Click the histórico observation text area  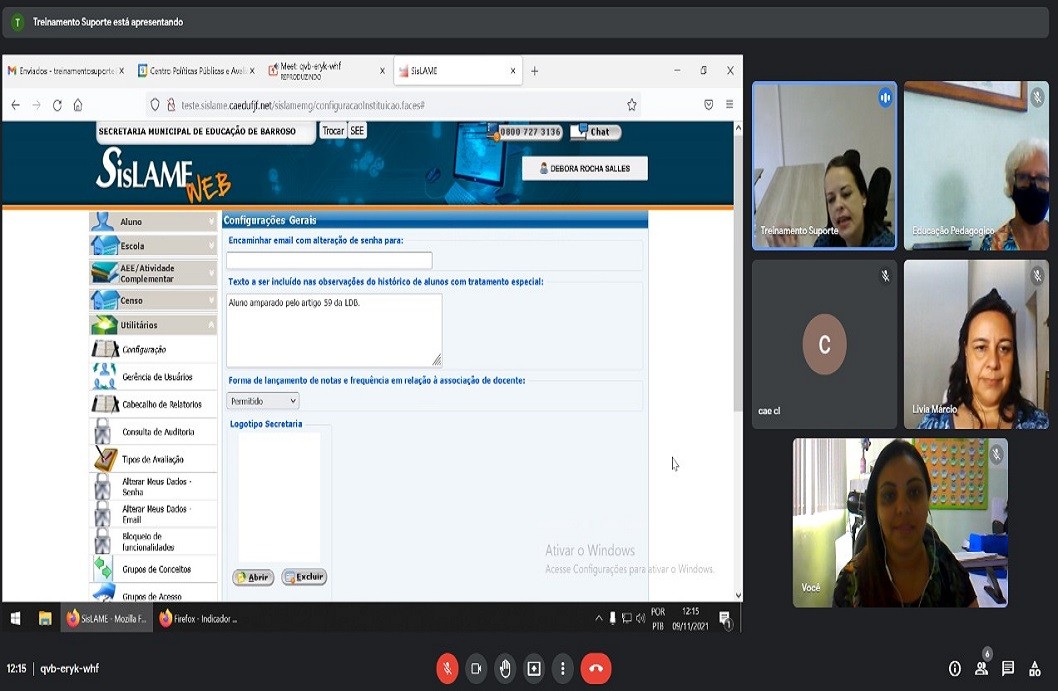coord(334,330)
